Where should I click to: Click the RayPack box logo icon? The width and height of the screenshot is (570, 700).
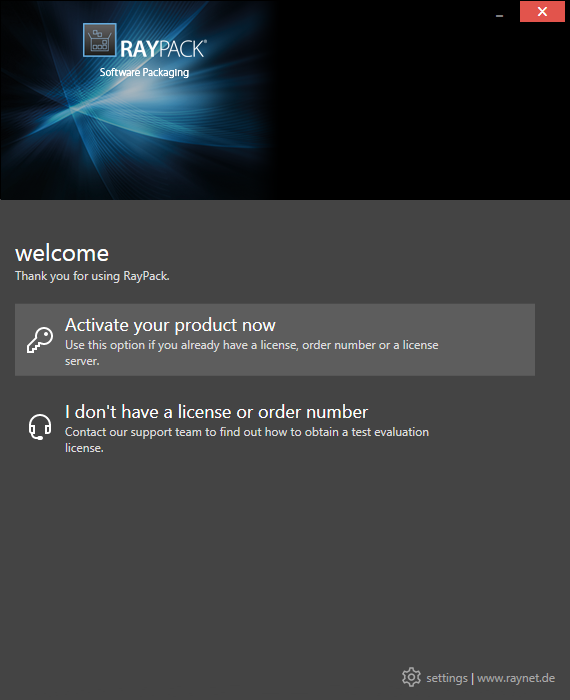(x=100, y=40)
